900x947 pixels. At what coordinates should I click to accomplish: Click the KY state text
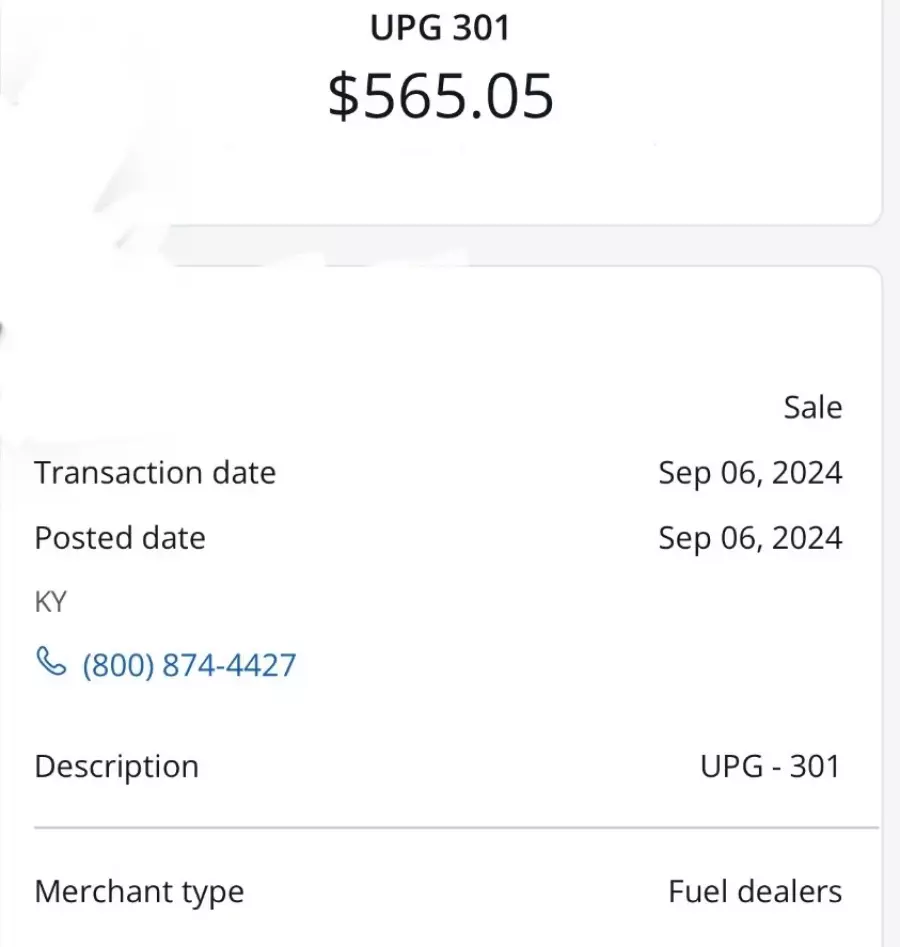point(51,602)
